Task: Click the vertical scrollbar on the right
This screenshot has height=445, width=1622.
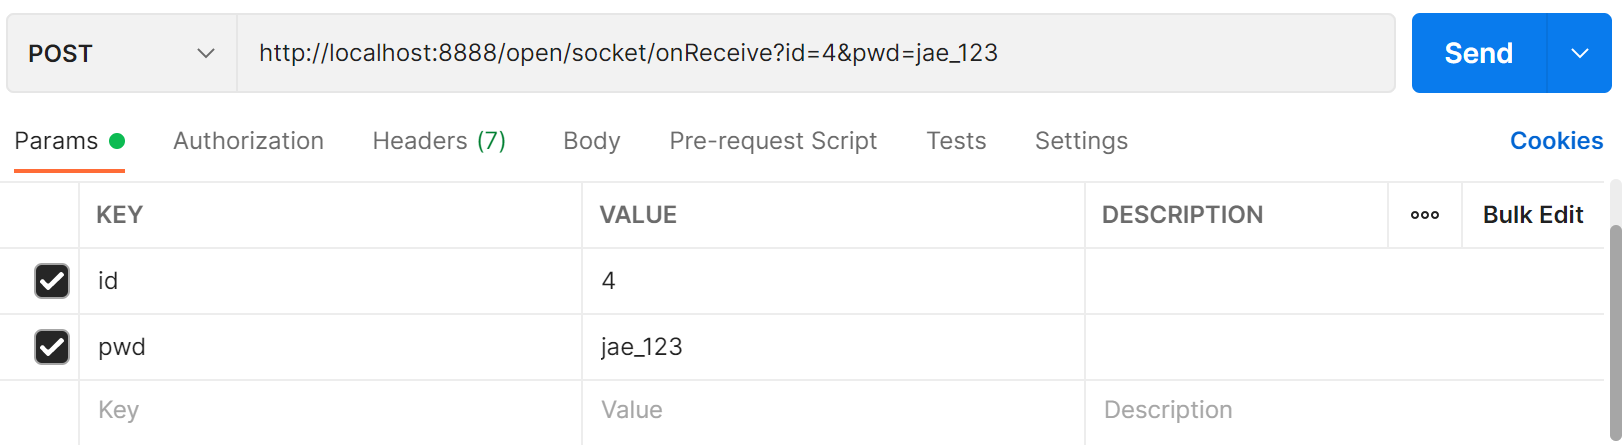Action: click(1615, 320)
